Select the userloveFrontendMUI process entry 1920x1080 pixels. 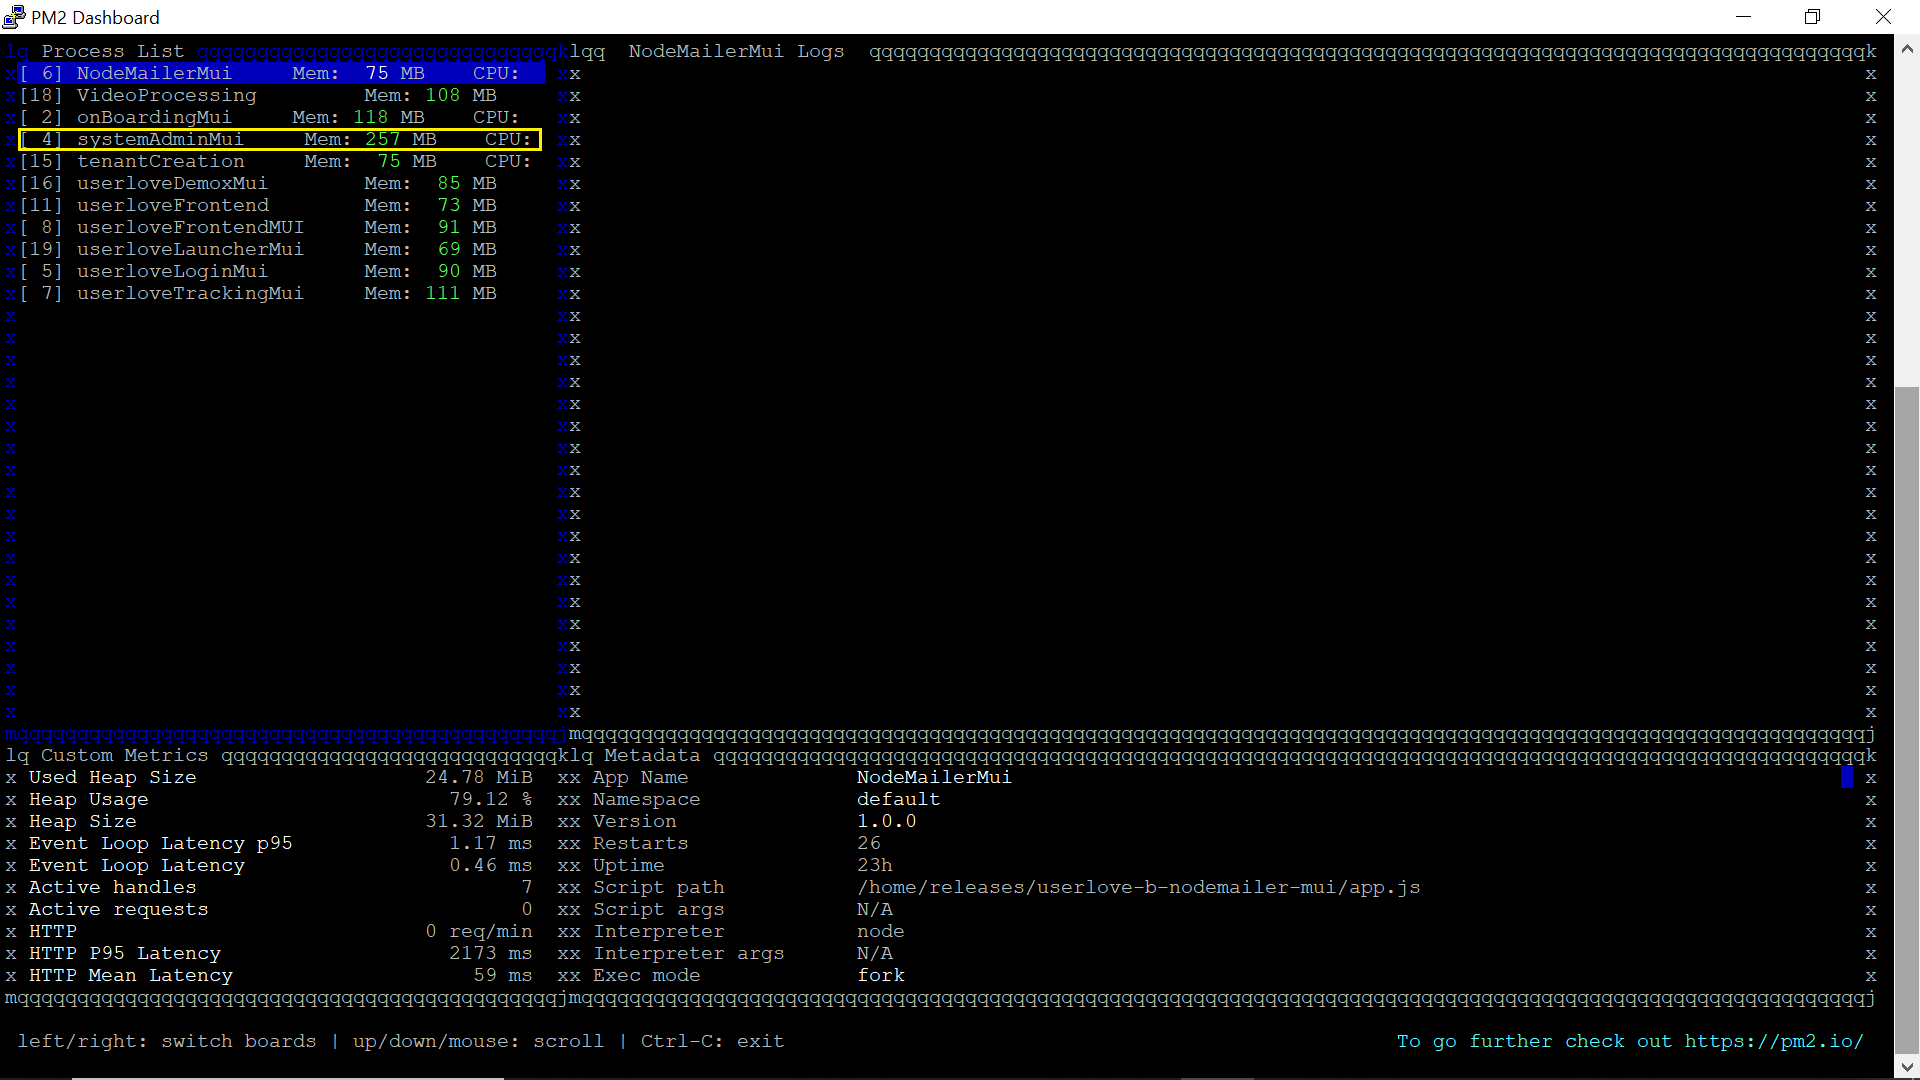click(x=190, y=227)
